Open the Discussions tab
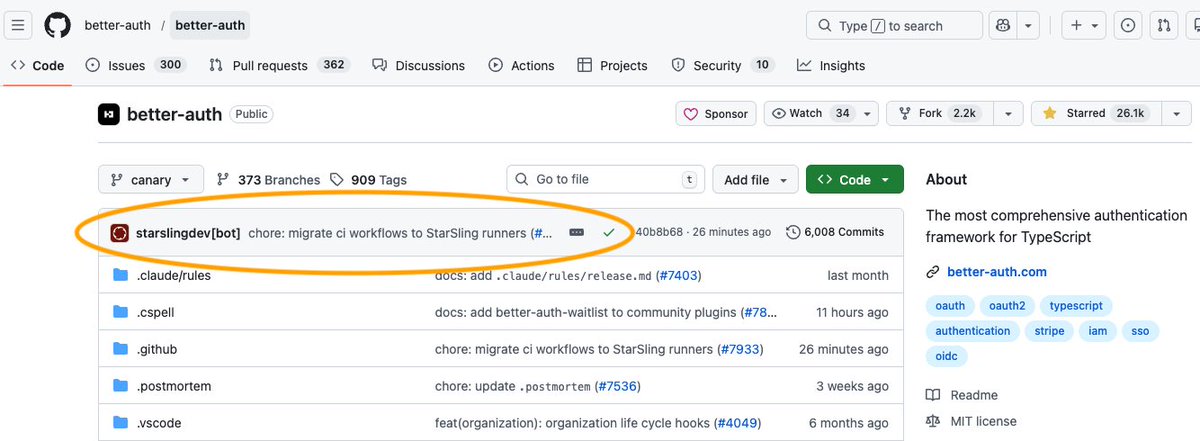 click(x=418, y=65)
